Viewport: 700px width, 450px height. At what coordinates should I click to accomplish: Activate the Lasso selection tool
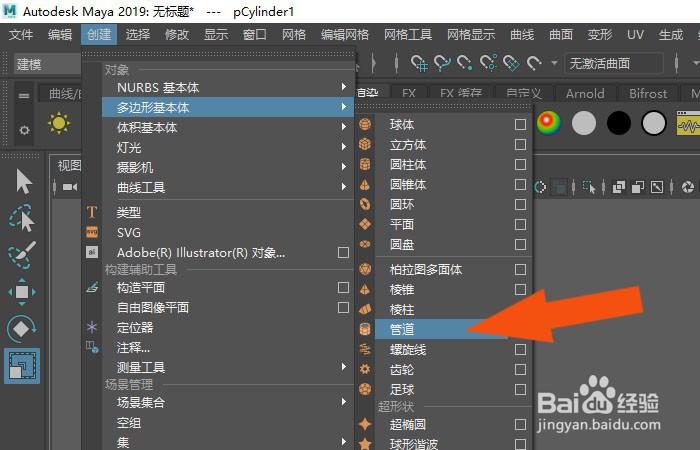pyautogui.click(x=21, y=219)
